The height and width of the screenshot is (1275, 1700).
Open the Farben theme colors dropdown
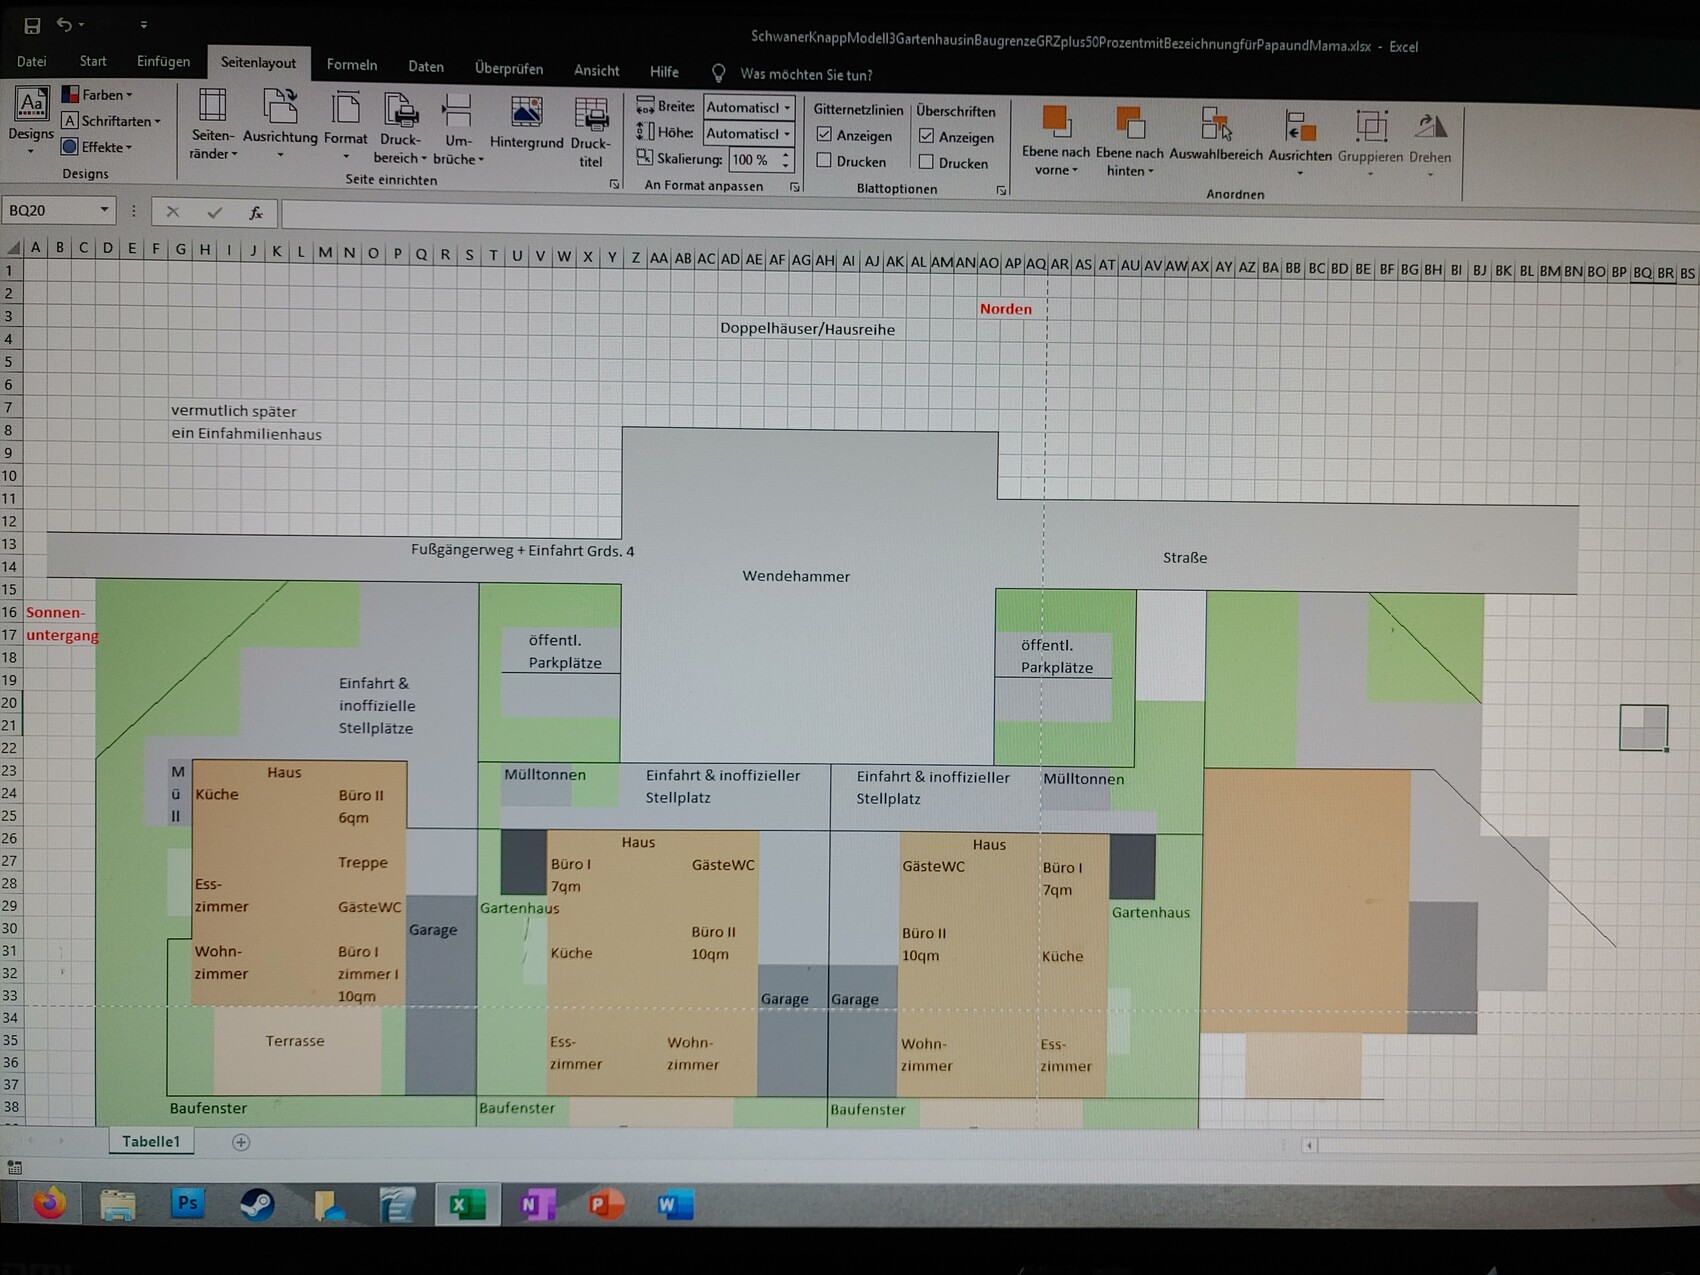click(x=98, y=94)
